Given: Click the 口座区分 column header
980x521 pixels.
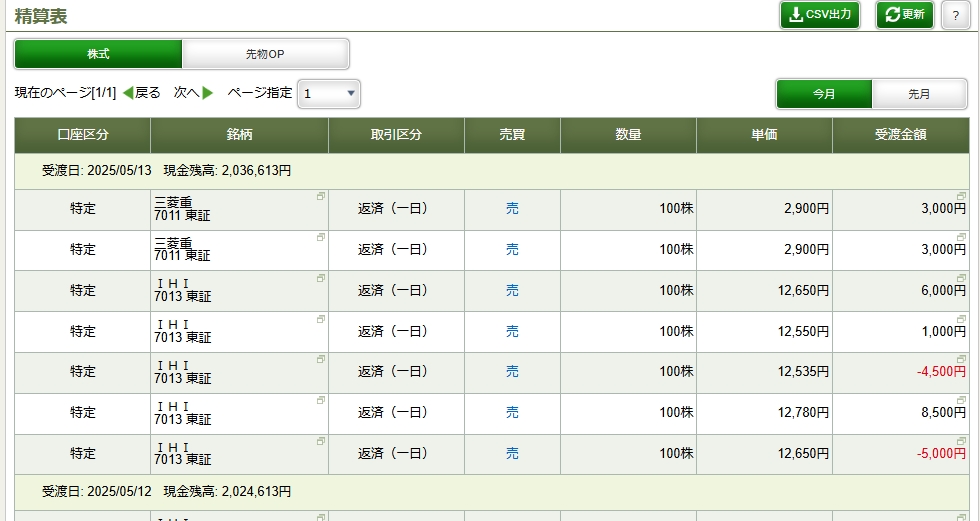Looking at the screenshot, I should [x=82, y=135].
